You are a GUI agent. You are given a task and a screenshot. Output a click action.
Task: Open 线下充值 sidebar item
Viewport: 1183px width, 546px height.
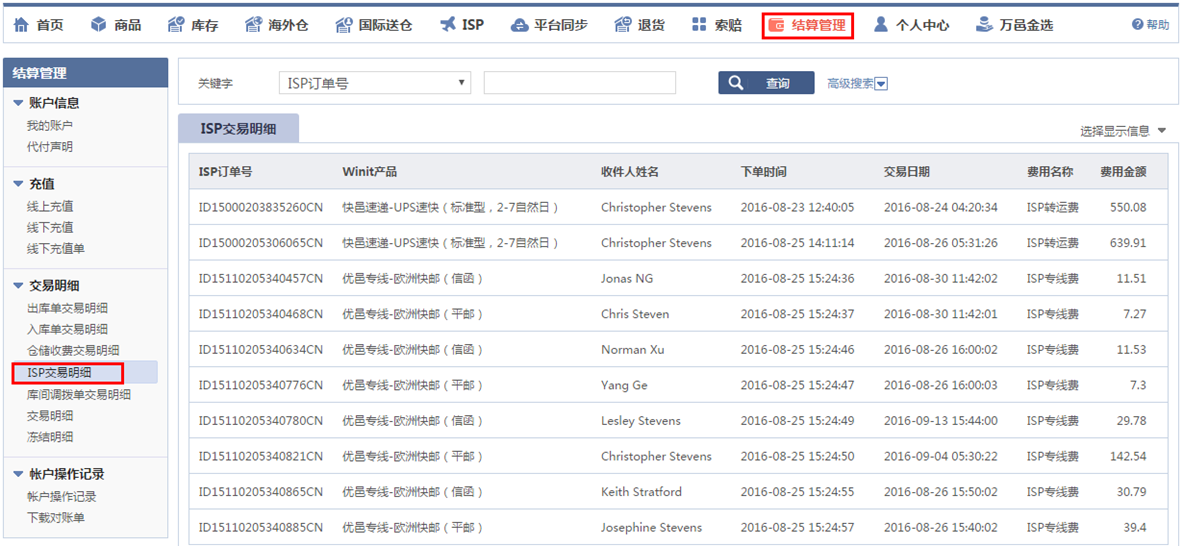click(50, 227)
